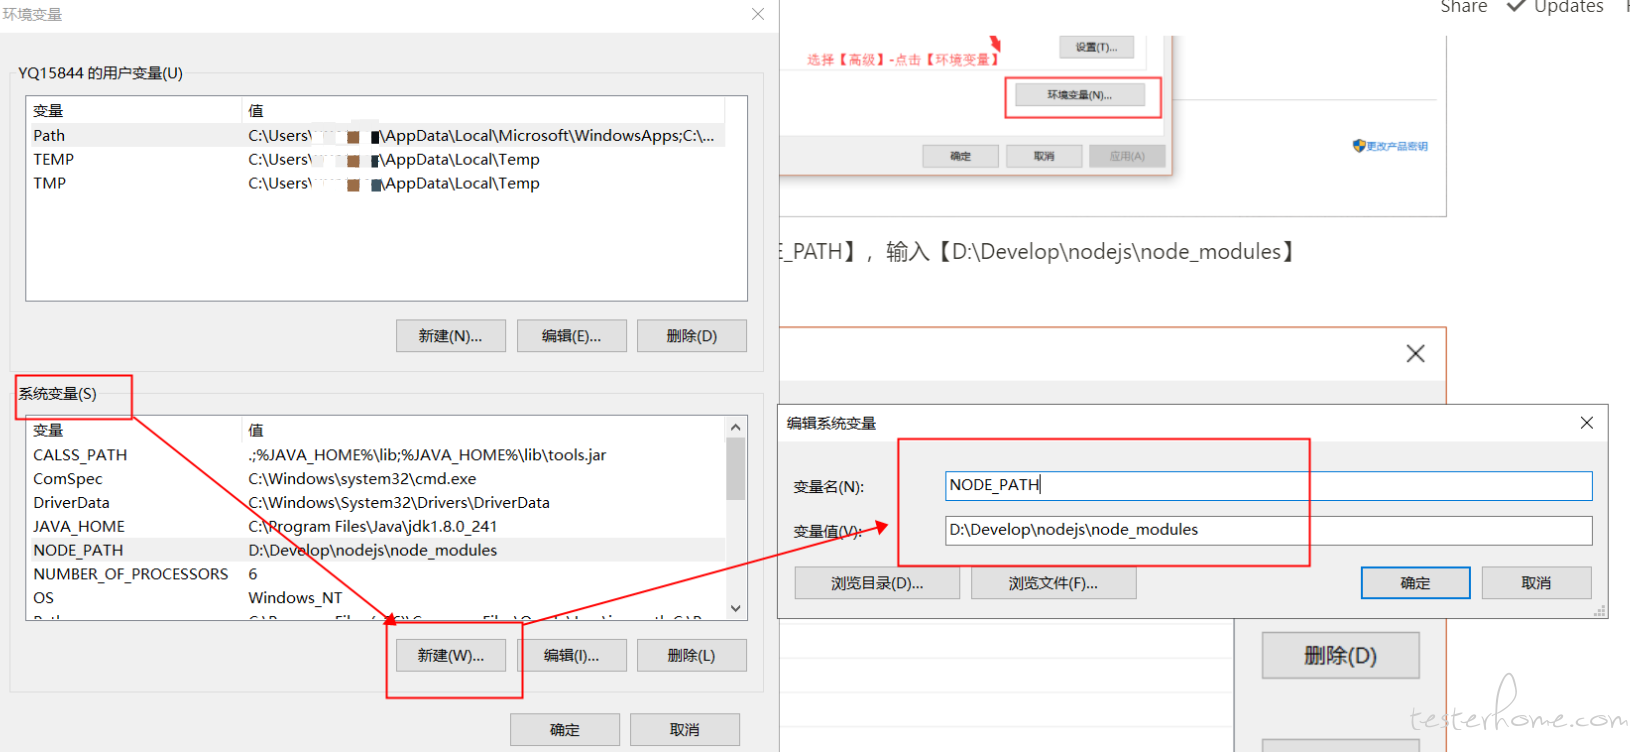Select the OS system variable row

pos(376,598)
